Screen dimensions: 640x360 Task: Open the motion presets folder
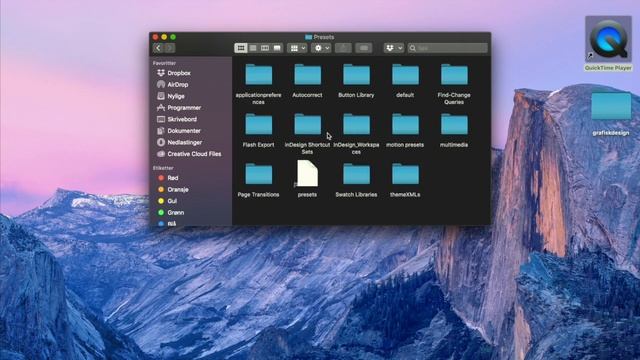[405, 124]
